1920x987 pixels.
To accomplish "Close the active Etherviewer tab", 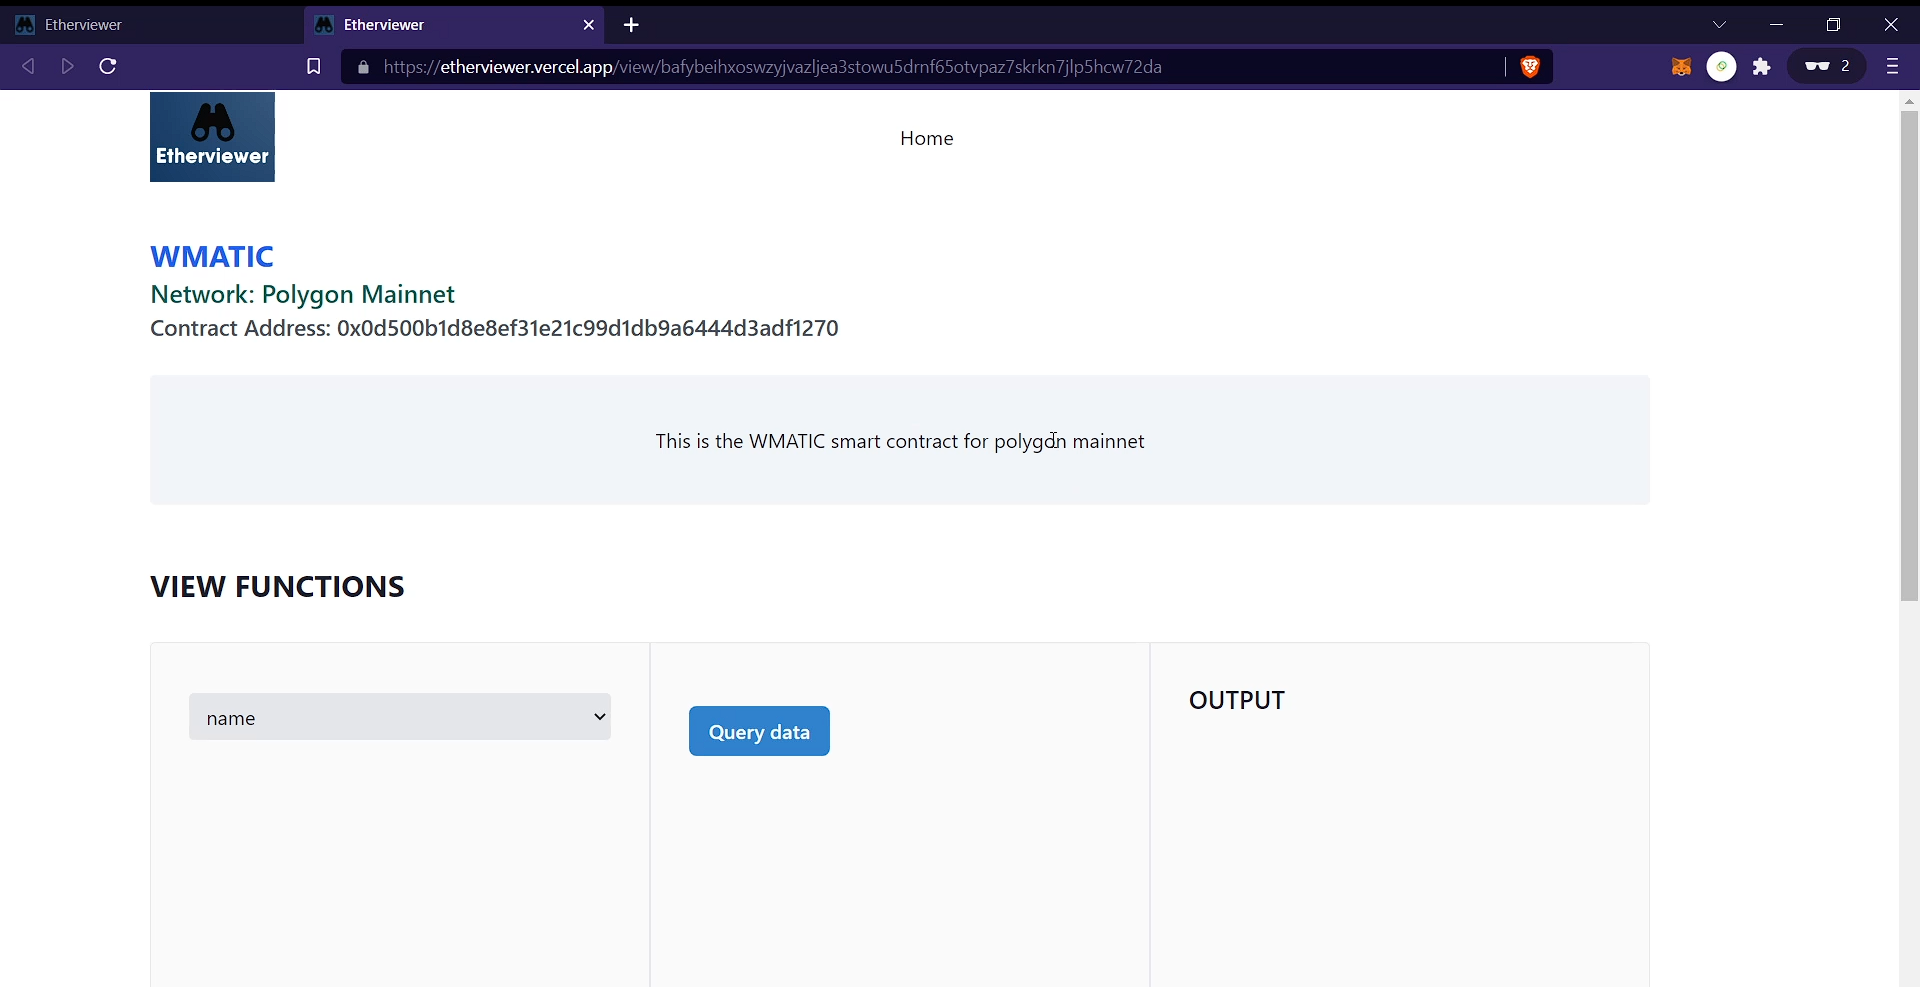I will tap(589, 25).
